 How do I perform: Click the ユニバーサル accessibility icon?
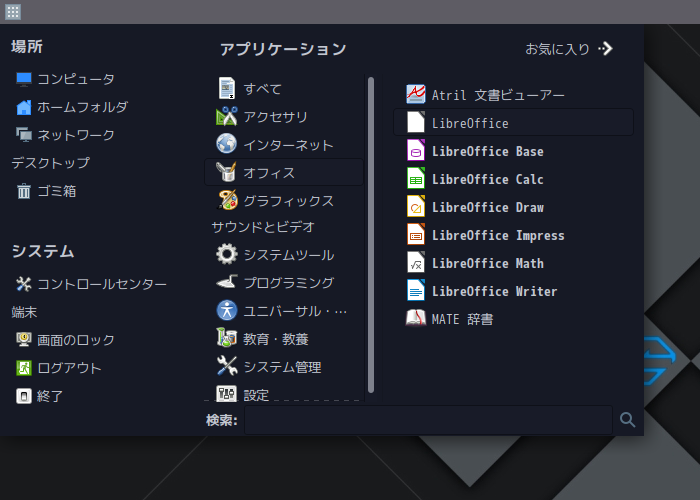tap(227, 310)
